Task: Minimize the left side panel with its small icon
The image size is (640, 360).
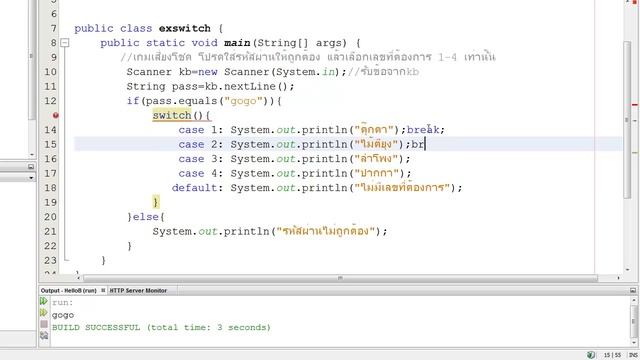Action: point(31,167)
